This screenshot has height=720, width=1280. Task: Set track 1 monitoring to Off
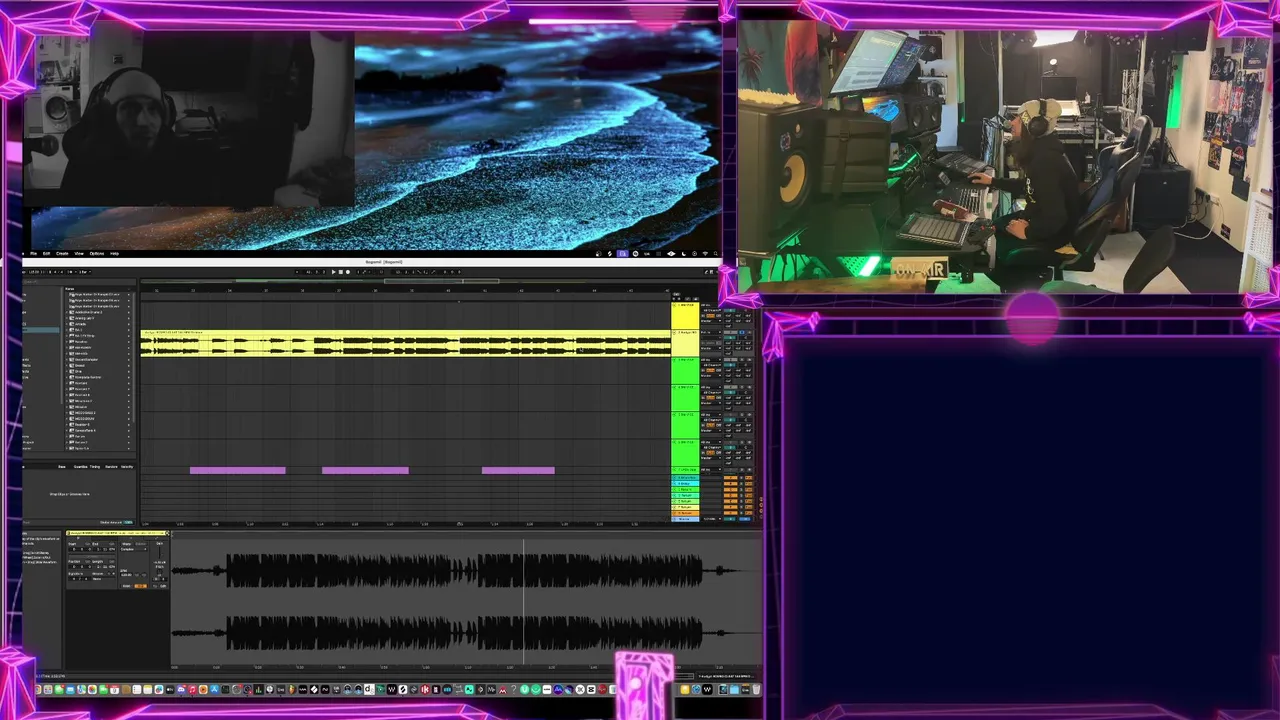tap(718, 315)
